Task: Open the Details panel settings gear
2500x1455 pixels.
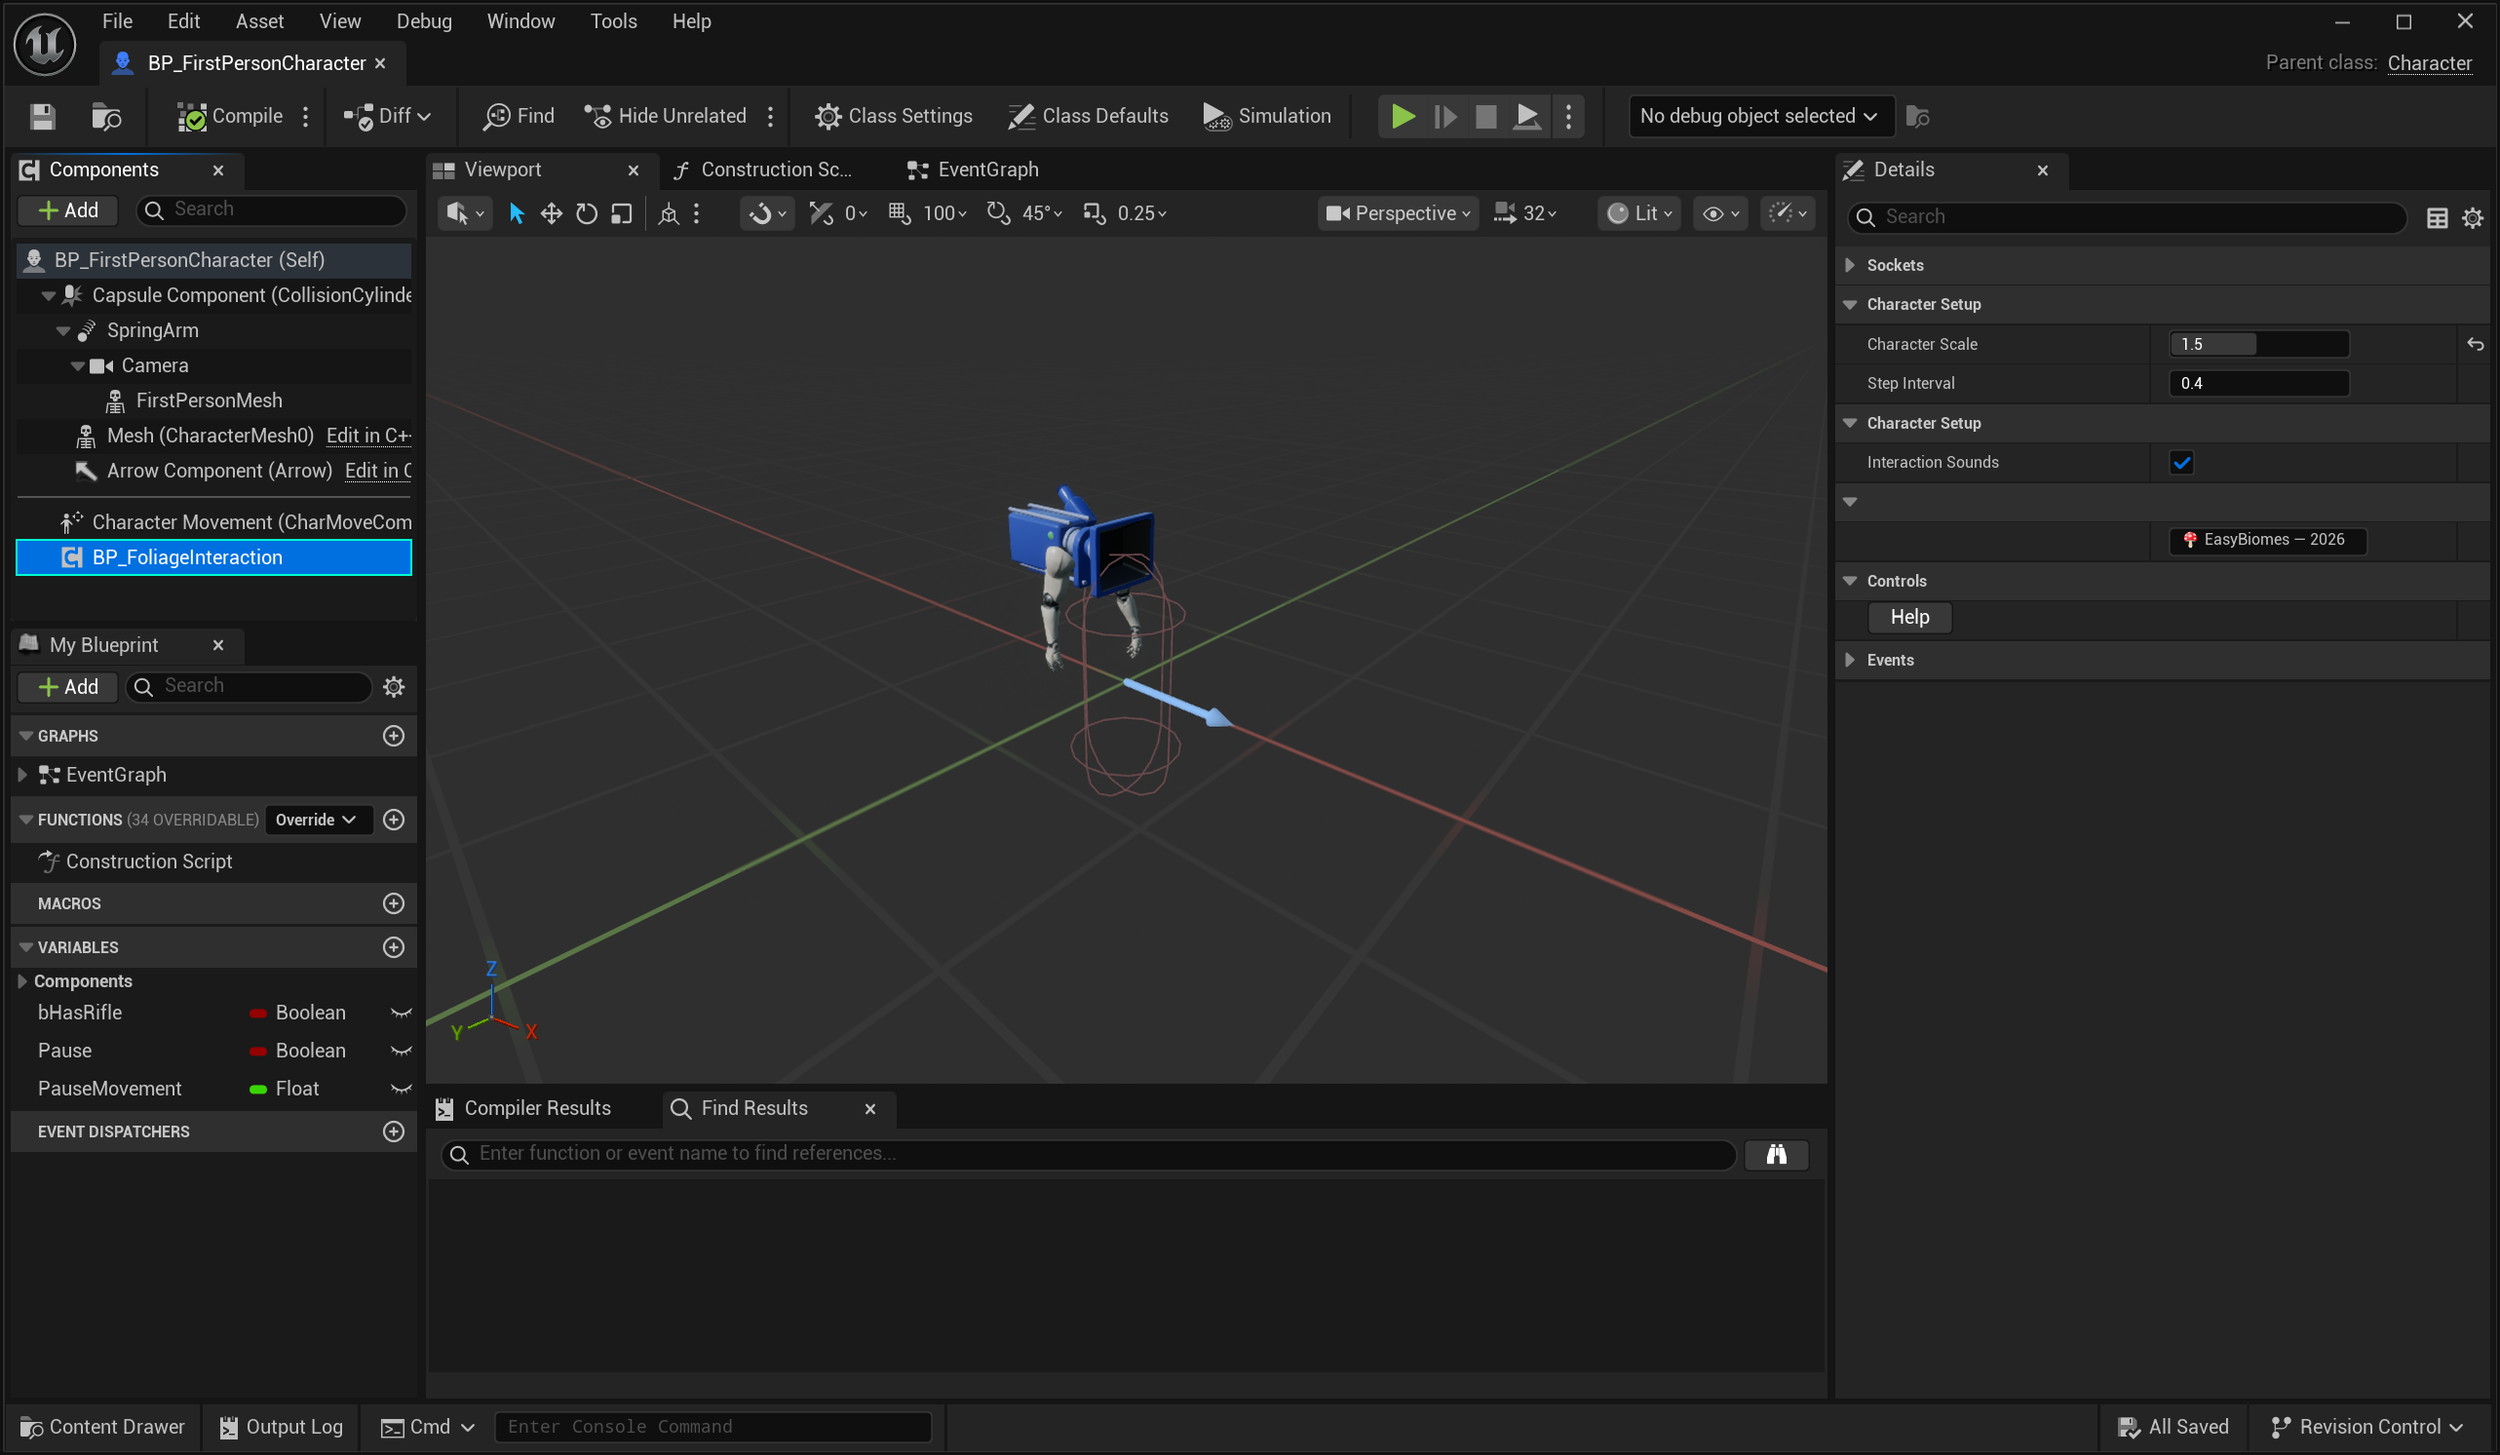Action: [x=2472, y=217]
